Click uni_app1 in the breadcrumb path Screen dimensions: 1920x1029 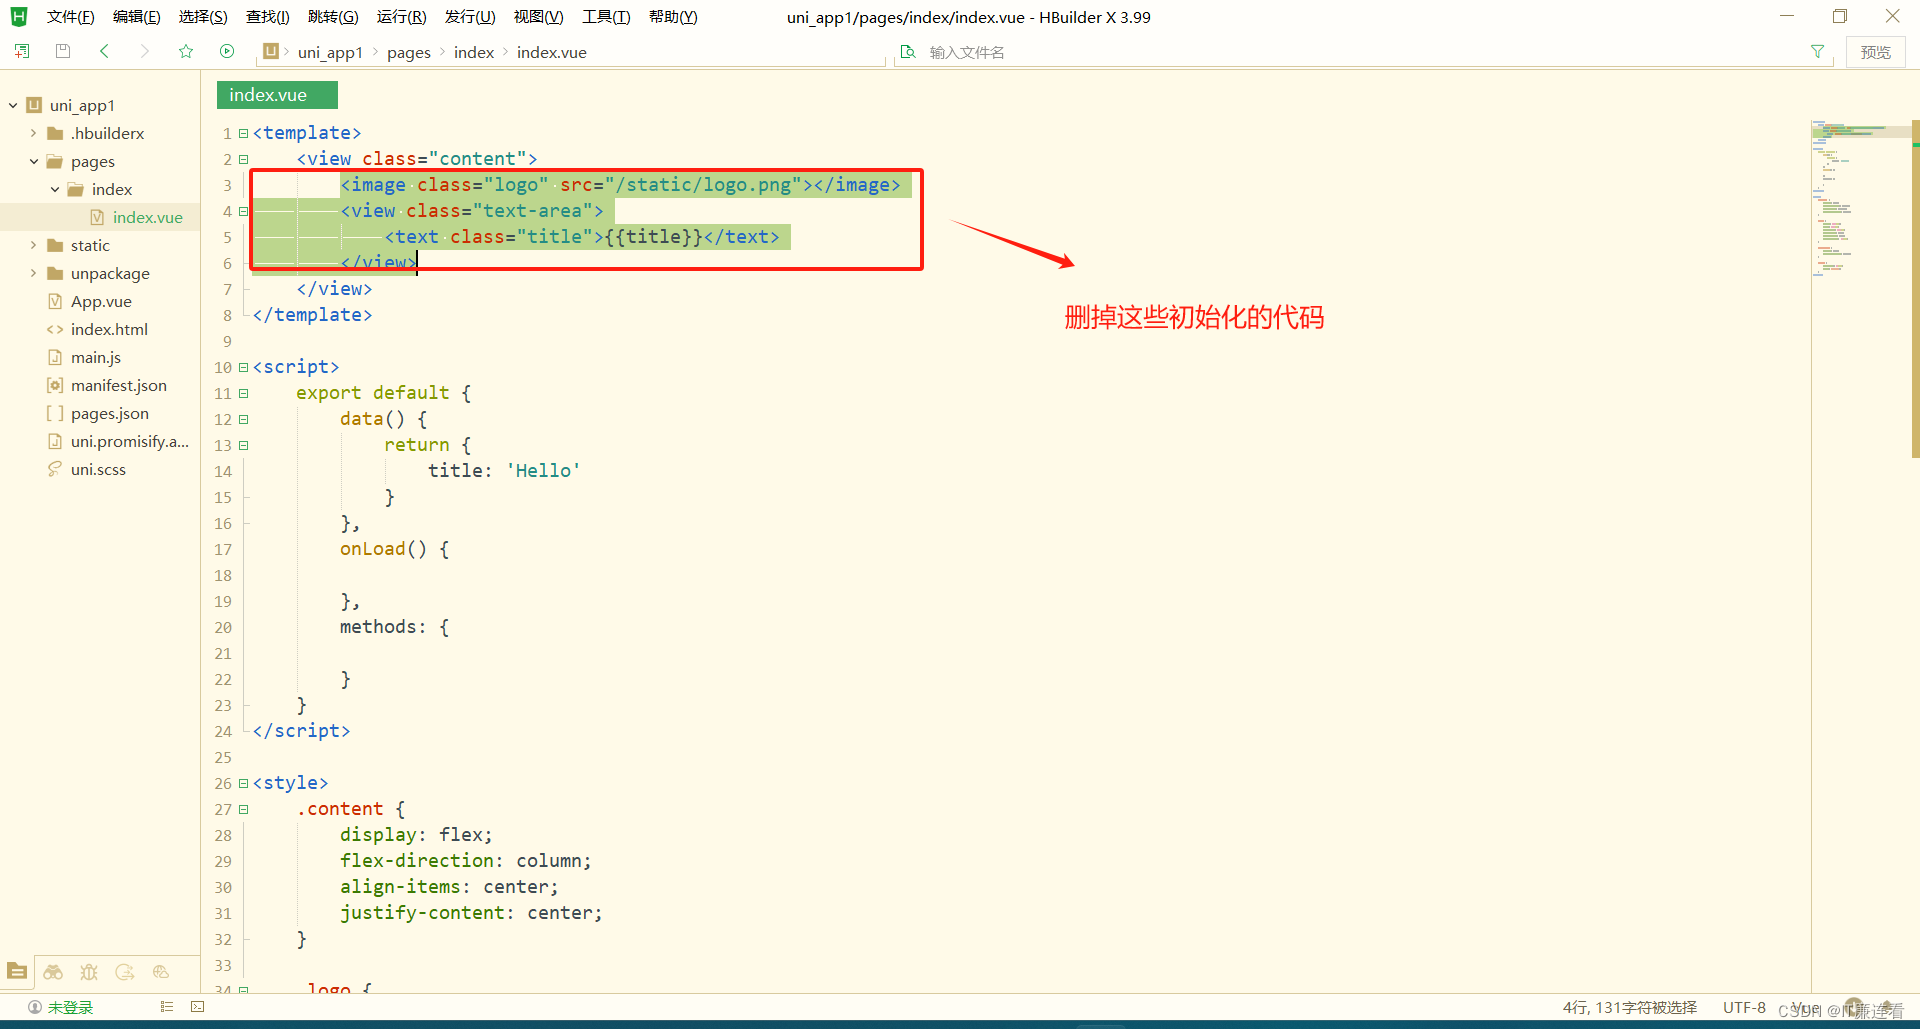[x=330, y=52]
